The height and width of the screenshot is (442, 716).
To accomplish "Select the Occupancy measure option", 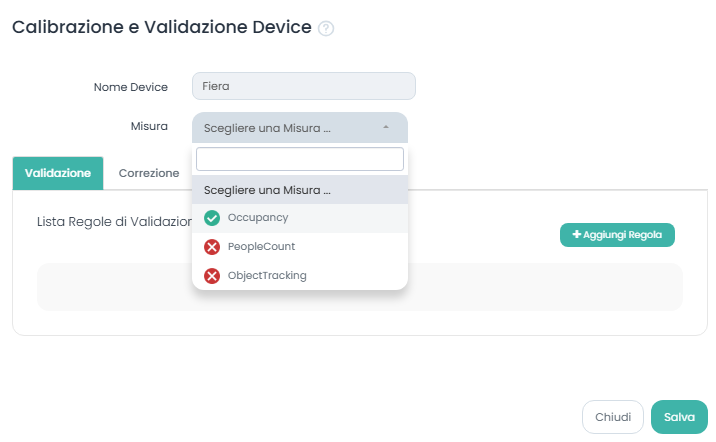I will (x=258, y=218).
